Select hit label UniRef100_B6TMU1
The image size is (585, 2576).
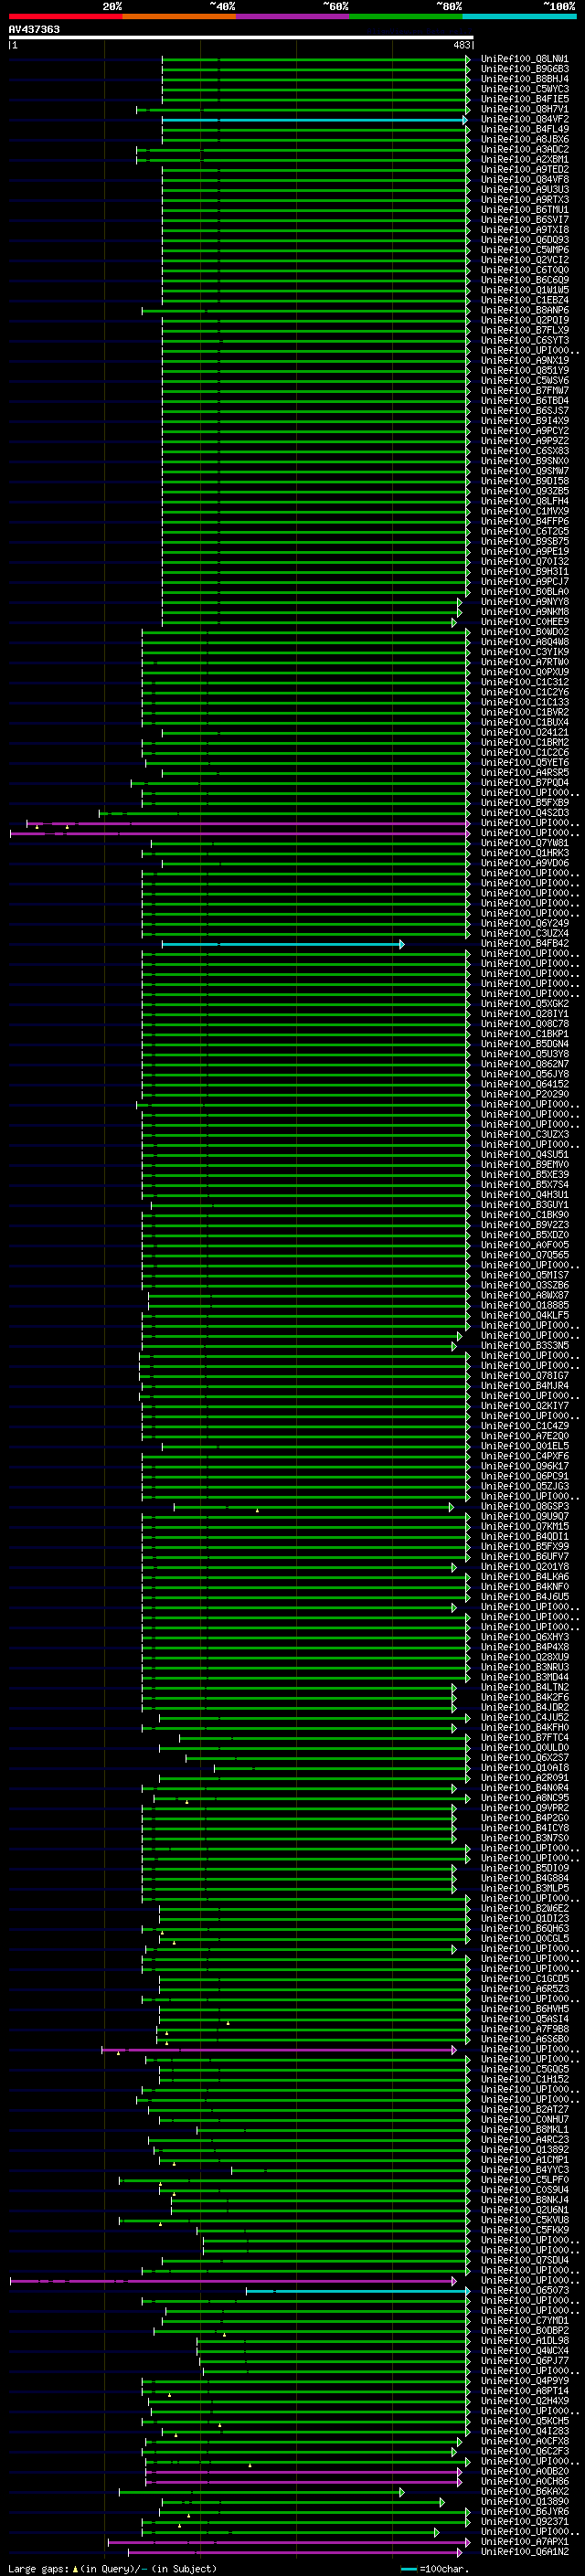click(x=525, y=210)
